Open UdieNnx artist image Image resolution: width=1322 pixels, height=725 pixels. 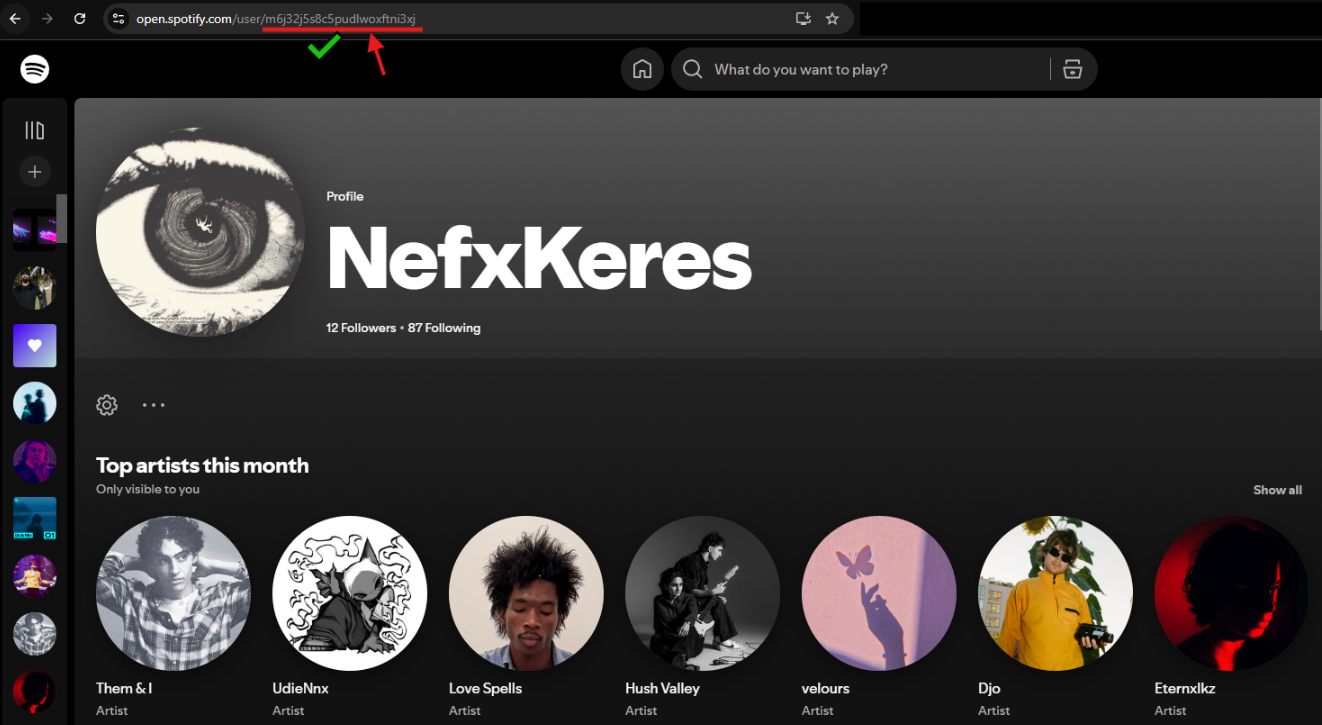click(350, 593)
